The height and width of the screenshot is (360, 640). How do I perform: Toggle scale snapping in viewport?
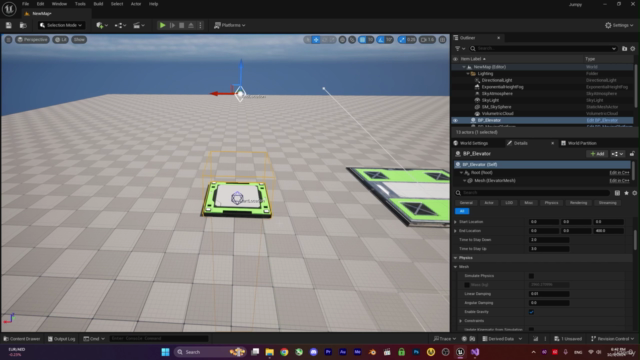coord(402,40)
